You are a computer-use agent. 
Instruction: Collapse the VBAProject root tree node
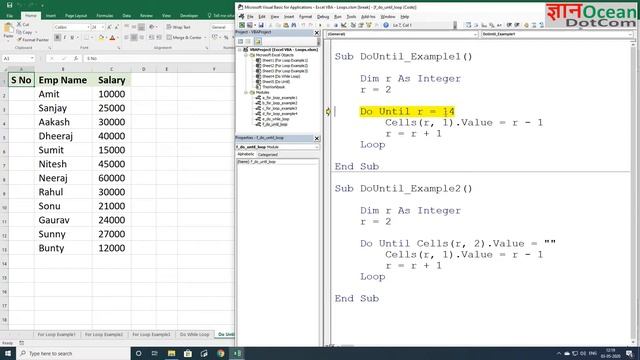(x=240, y=50)
